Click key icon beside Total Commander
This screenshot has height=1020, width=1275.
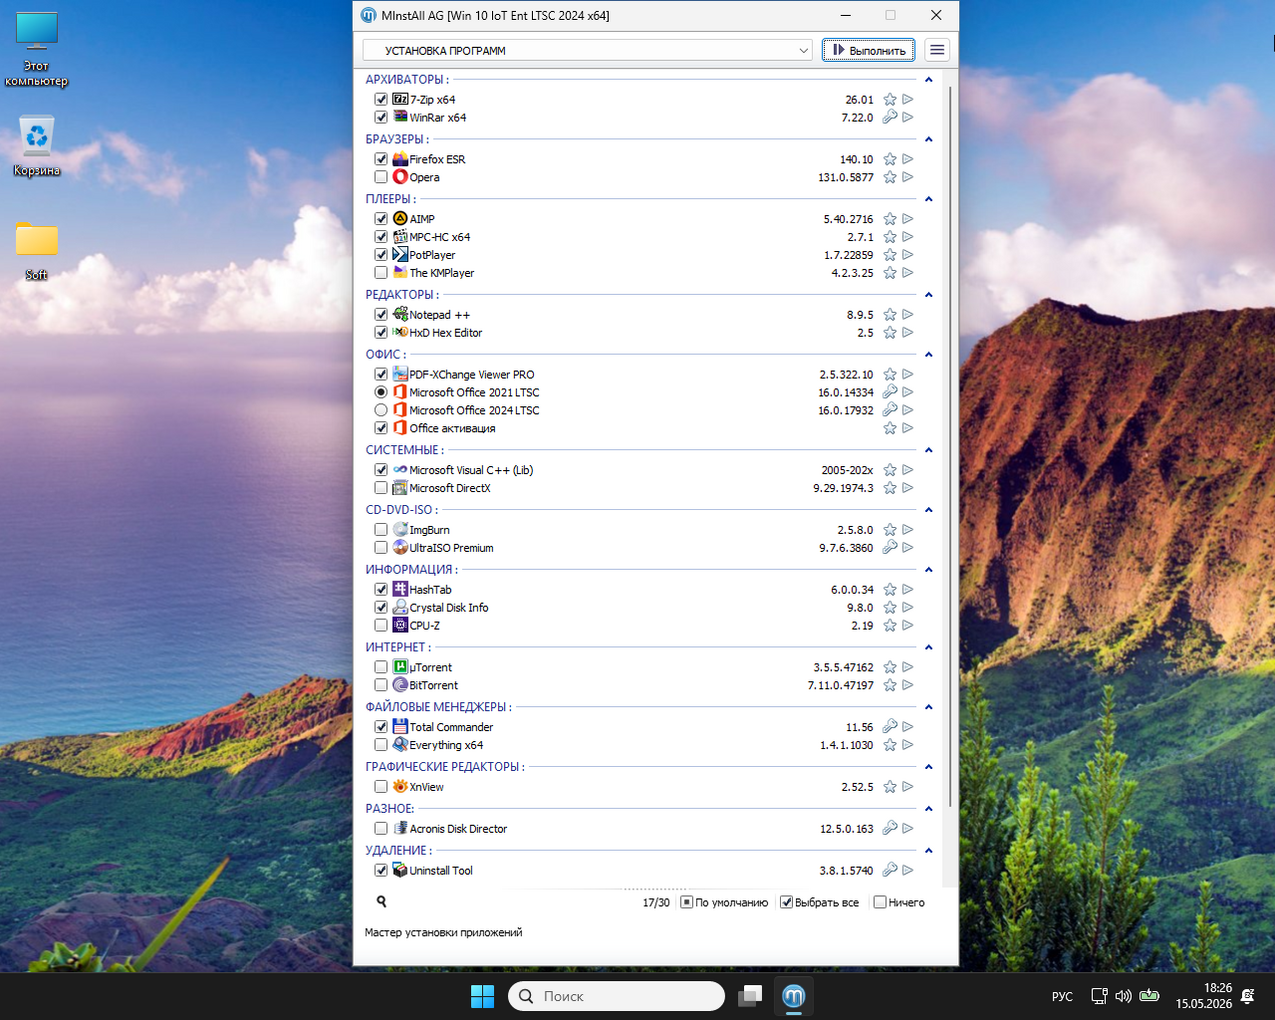[890, 727]
